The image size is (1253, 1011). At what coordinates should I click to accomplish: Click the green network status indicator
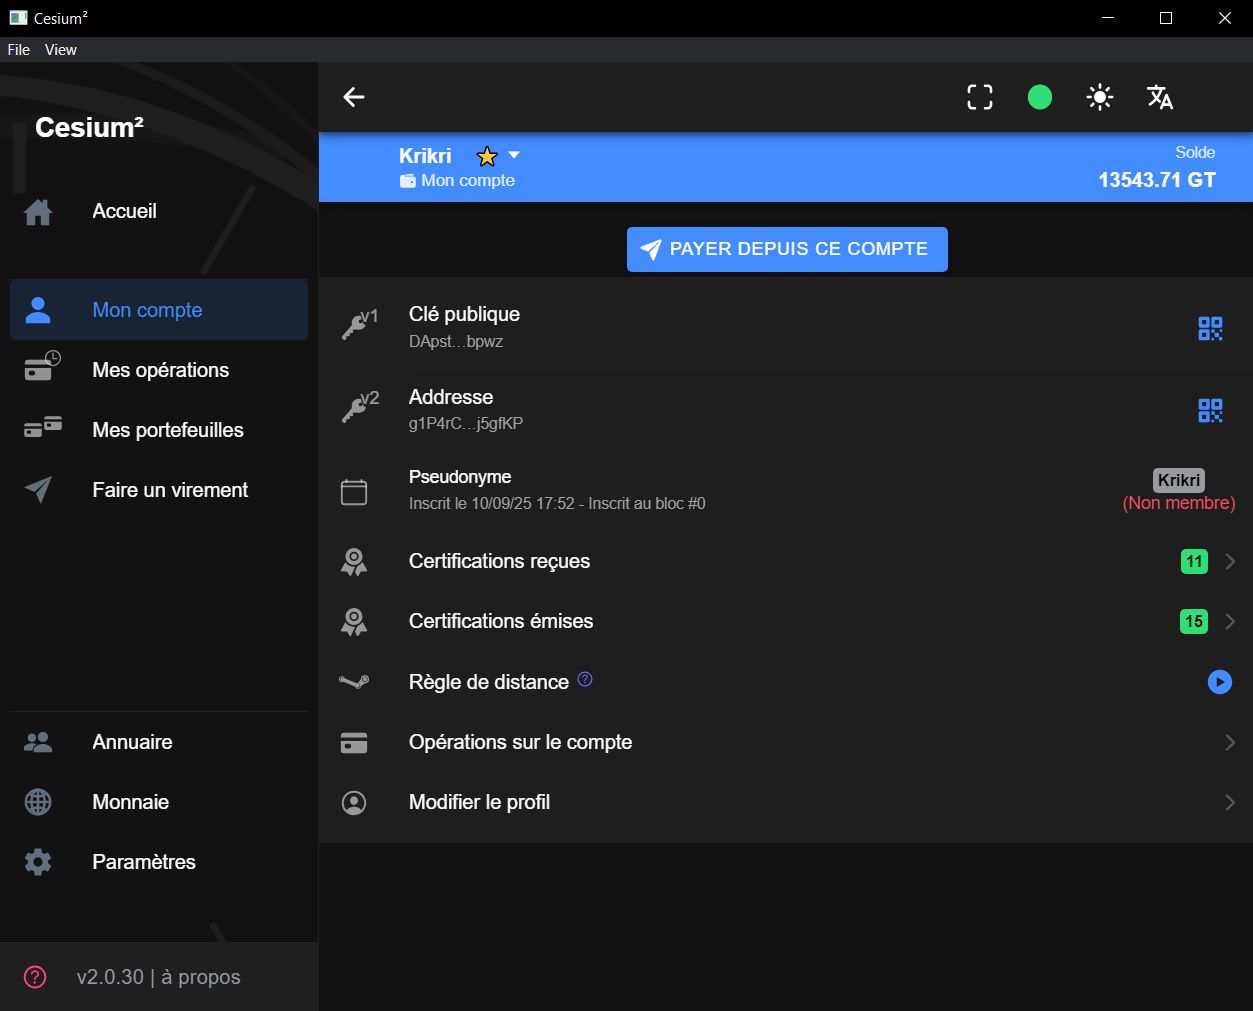click(x=1040, y=97)
